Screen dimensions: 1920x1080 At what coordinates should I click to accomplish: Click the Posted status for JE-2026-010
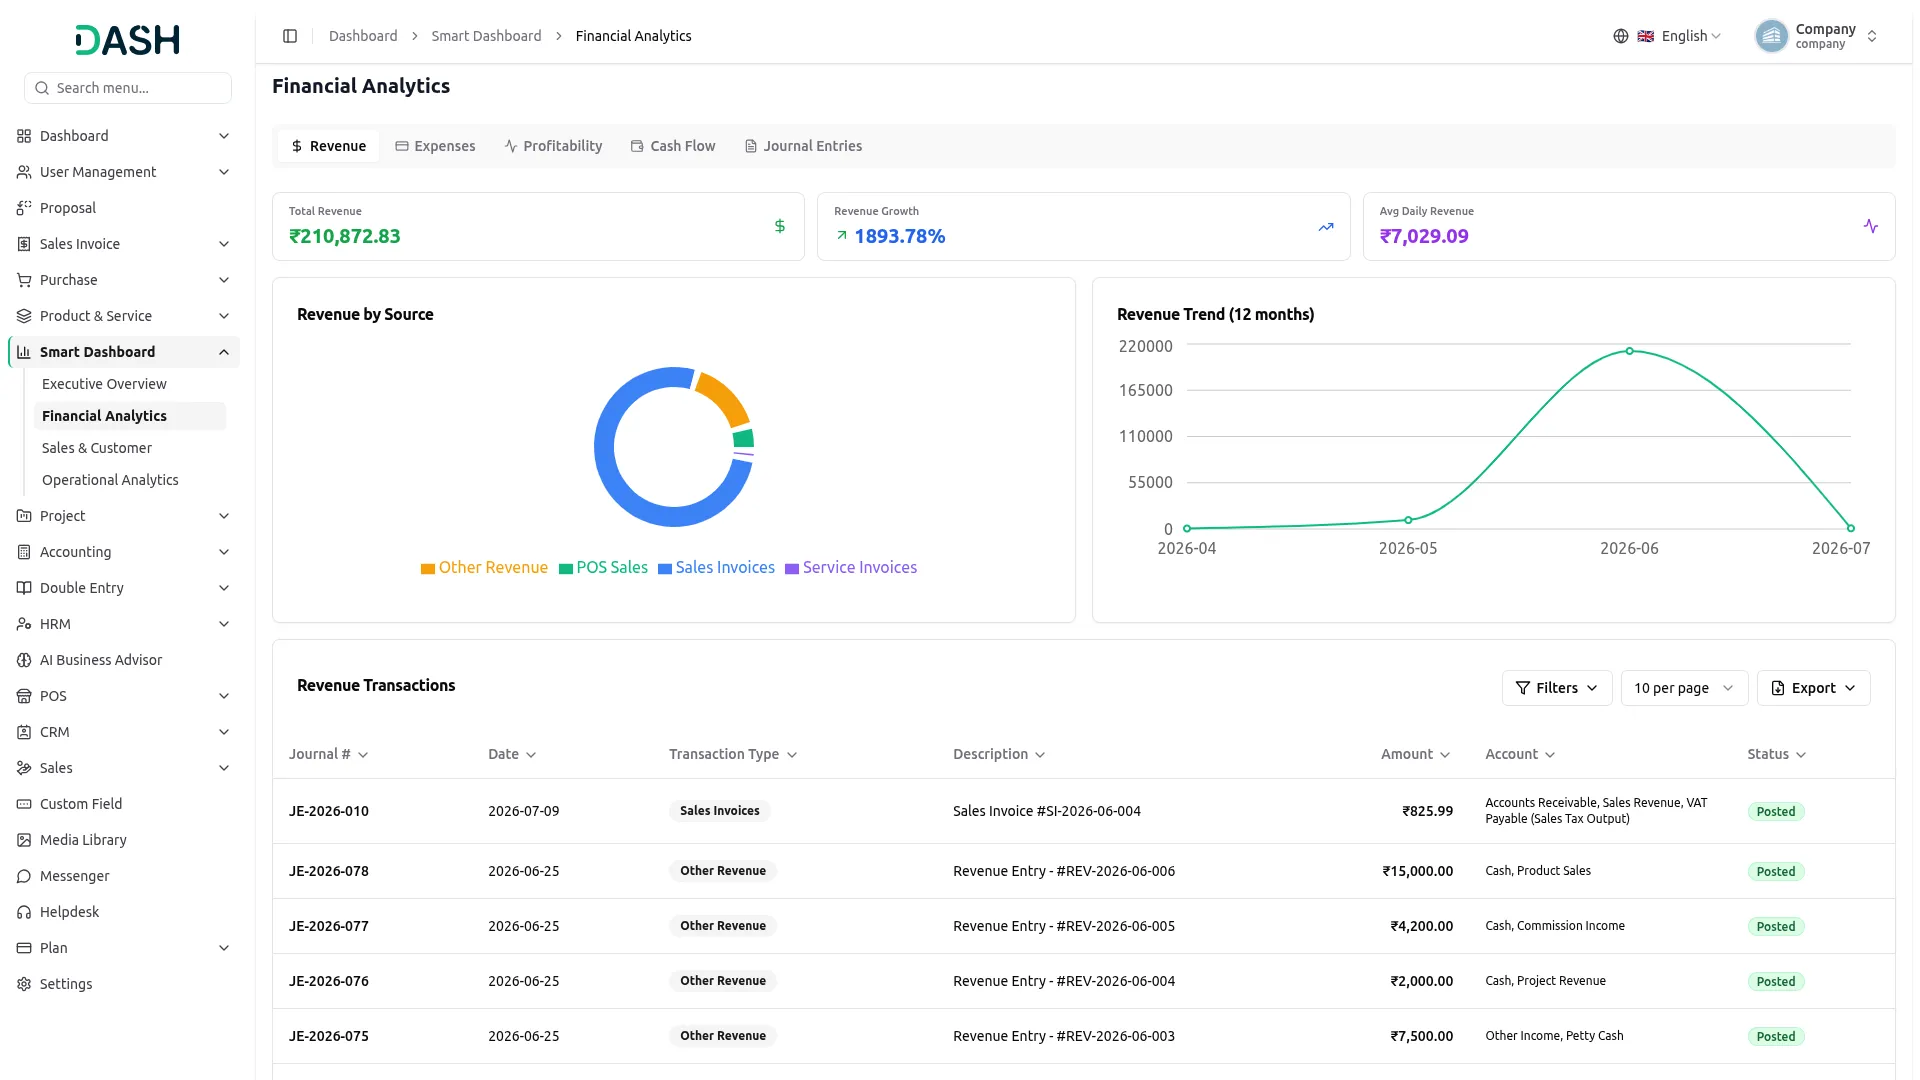coord(1775,812)
